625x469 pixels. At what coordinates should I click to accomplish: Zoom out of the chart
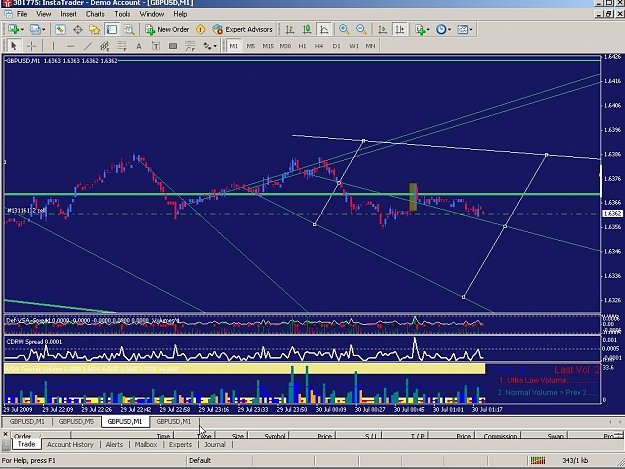[x=361, y=29]
